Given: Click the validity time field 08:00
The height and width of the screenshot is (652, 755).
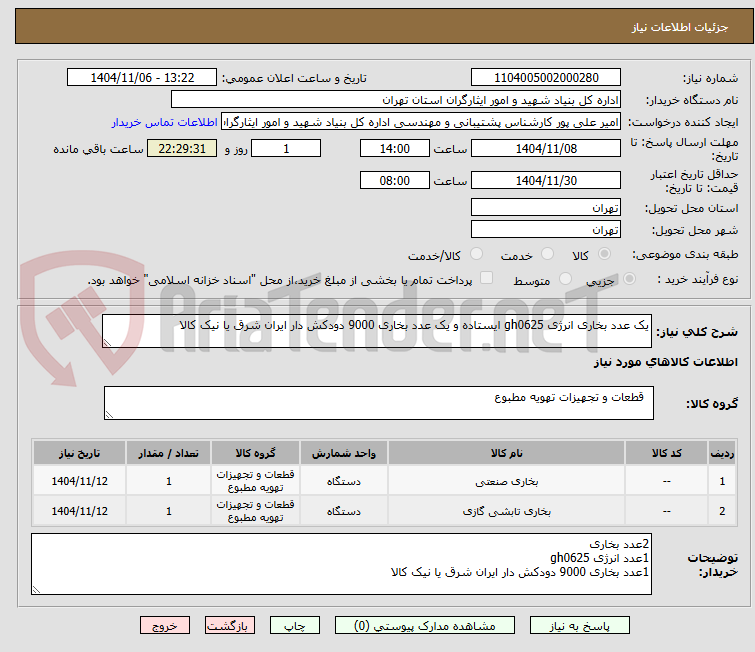Looking at the screenshot, I should [x=395, y=180].
